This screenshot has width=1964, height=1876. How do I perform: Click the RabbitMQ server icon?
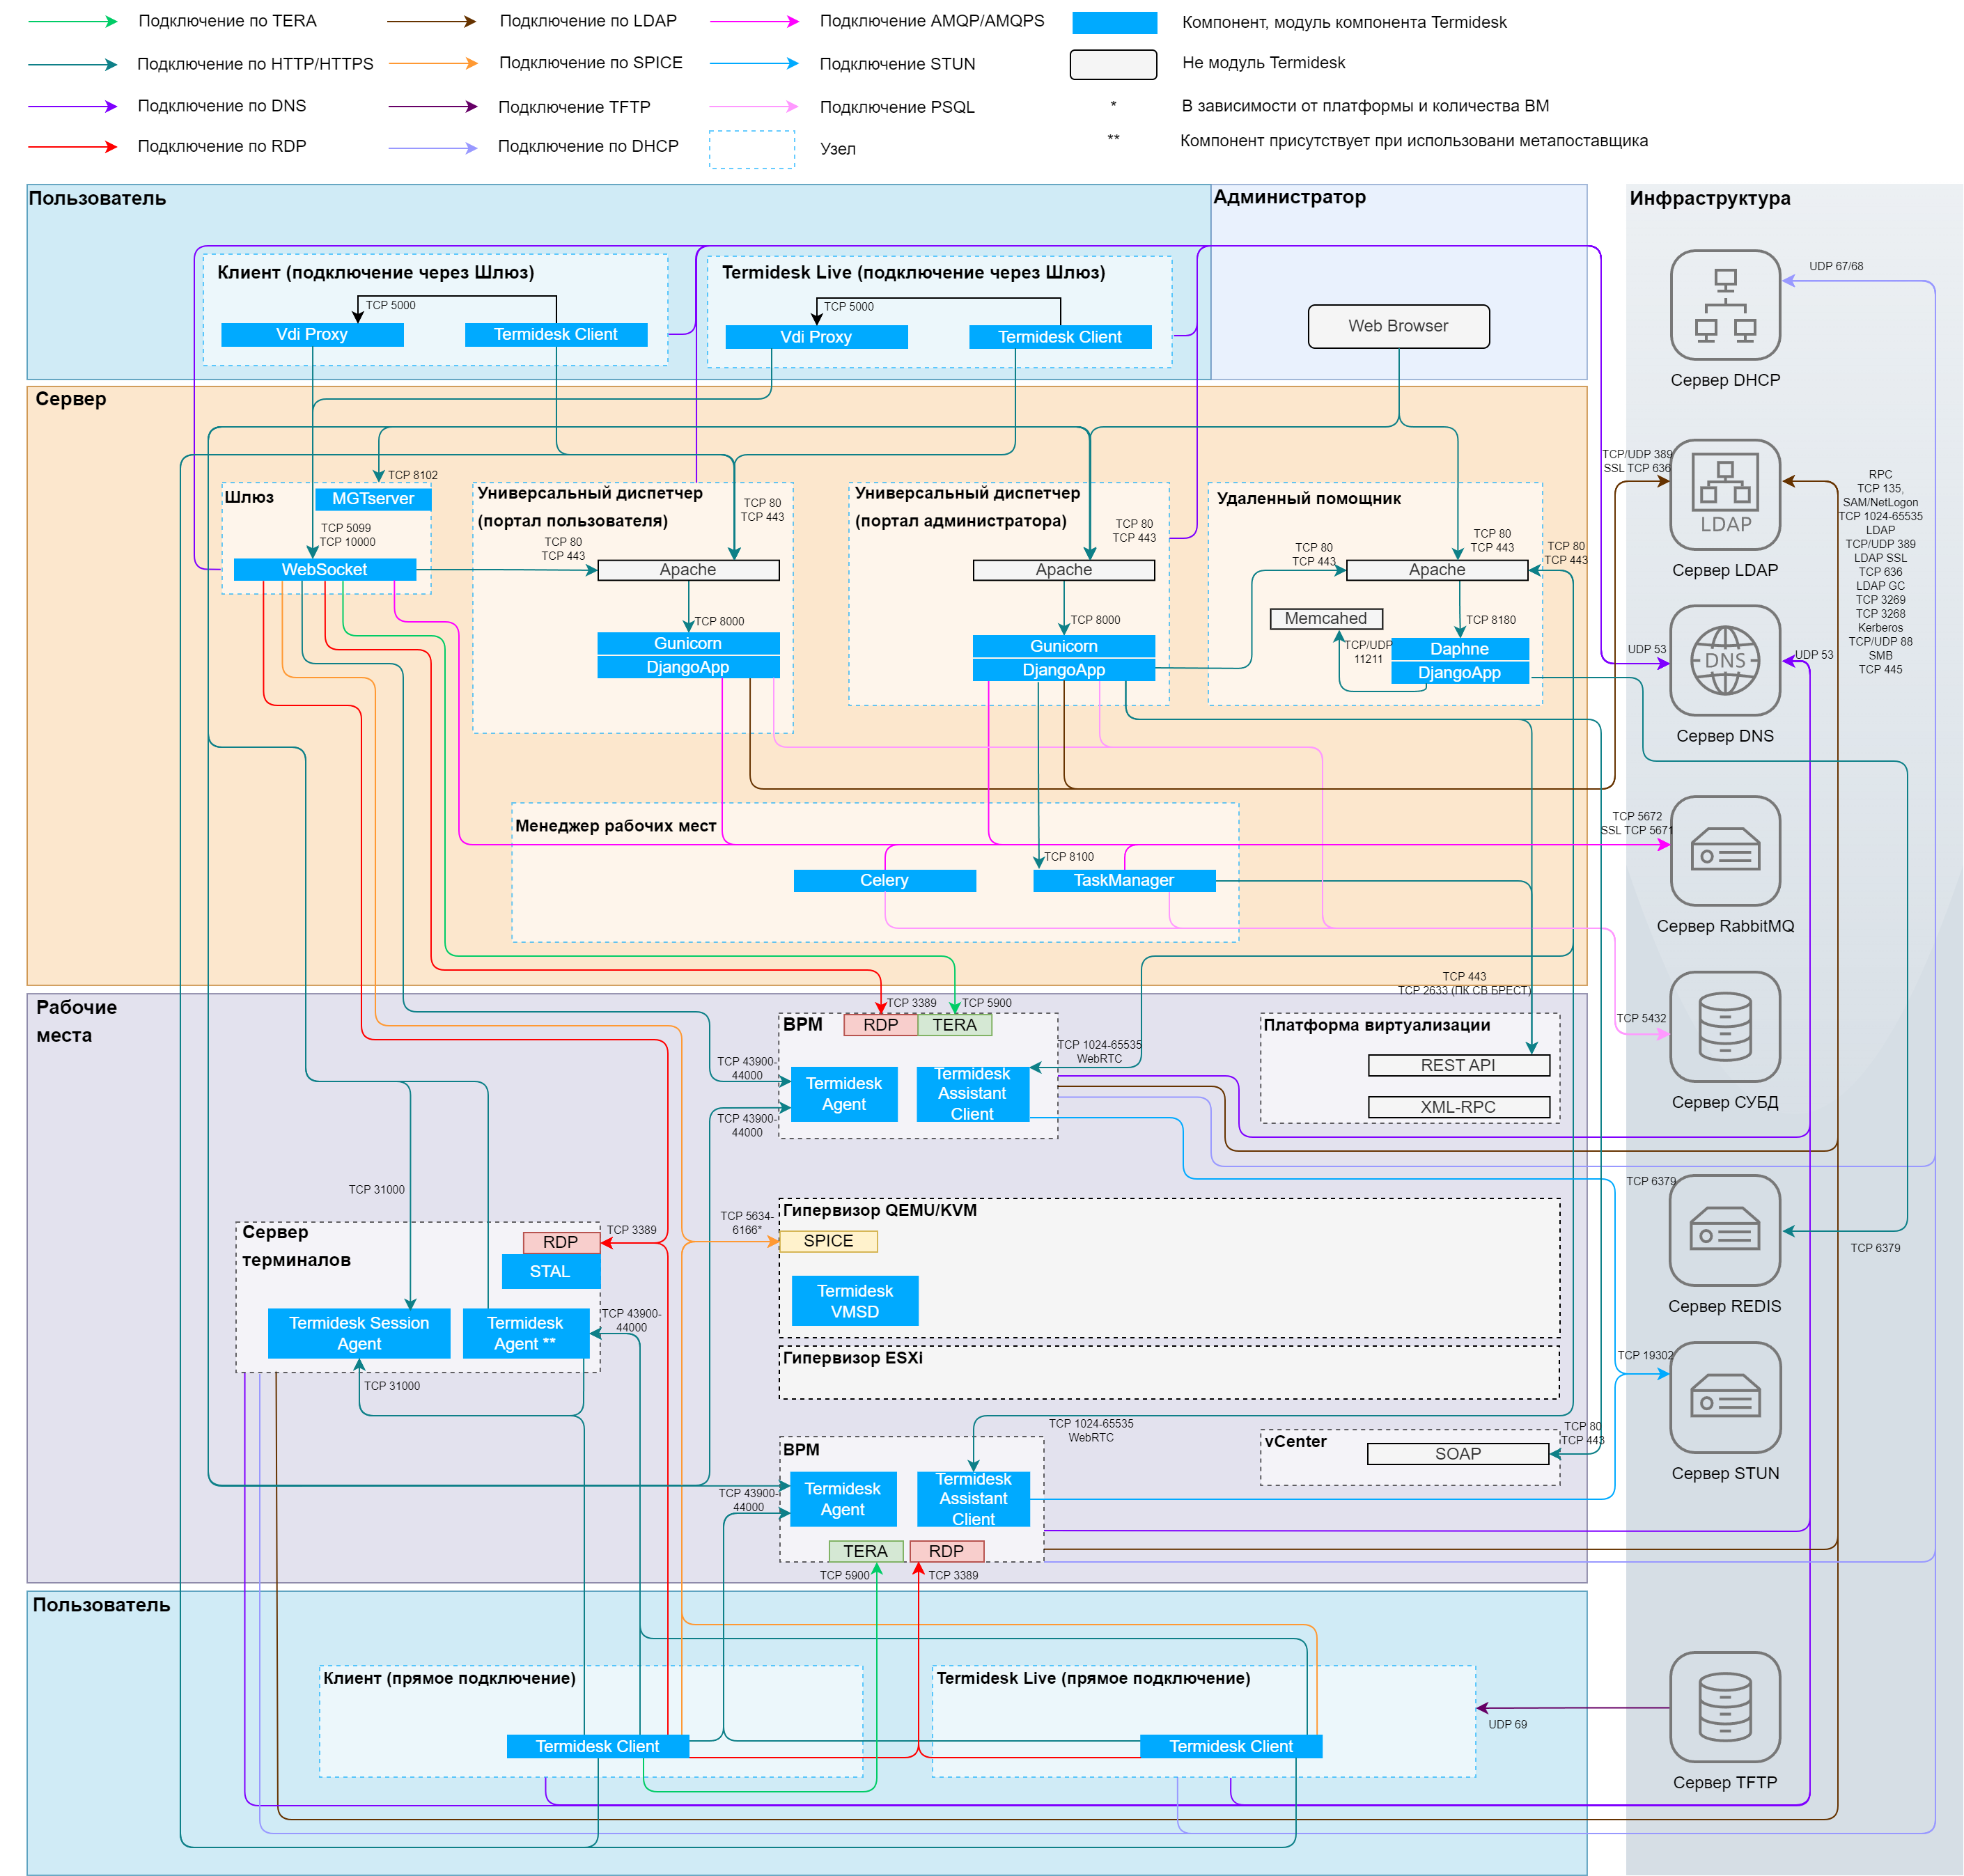pyautogui.click(x=1724, y=851)
